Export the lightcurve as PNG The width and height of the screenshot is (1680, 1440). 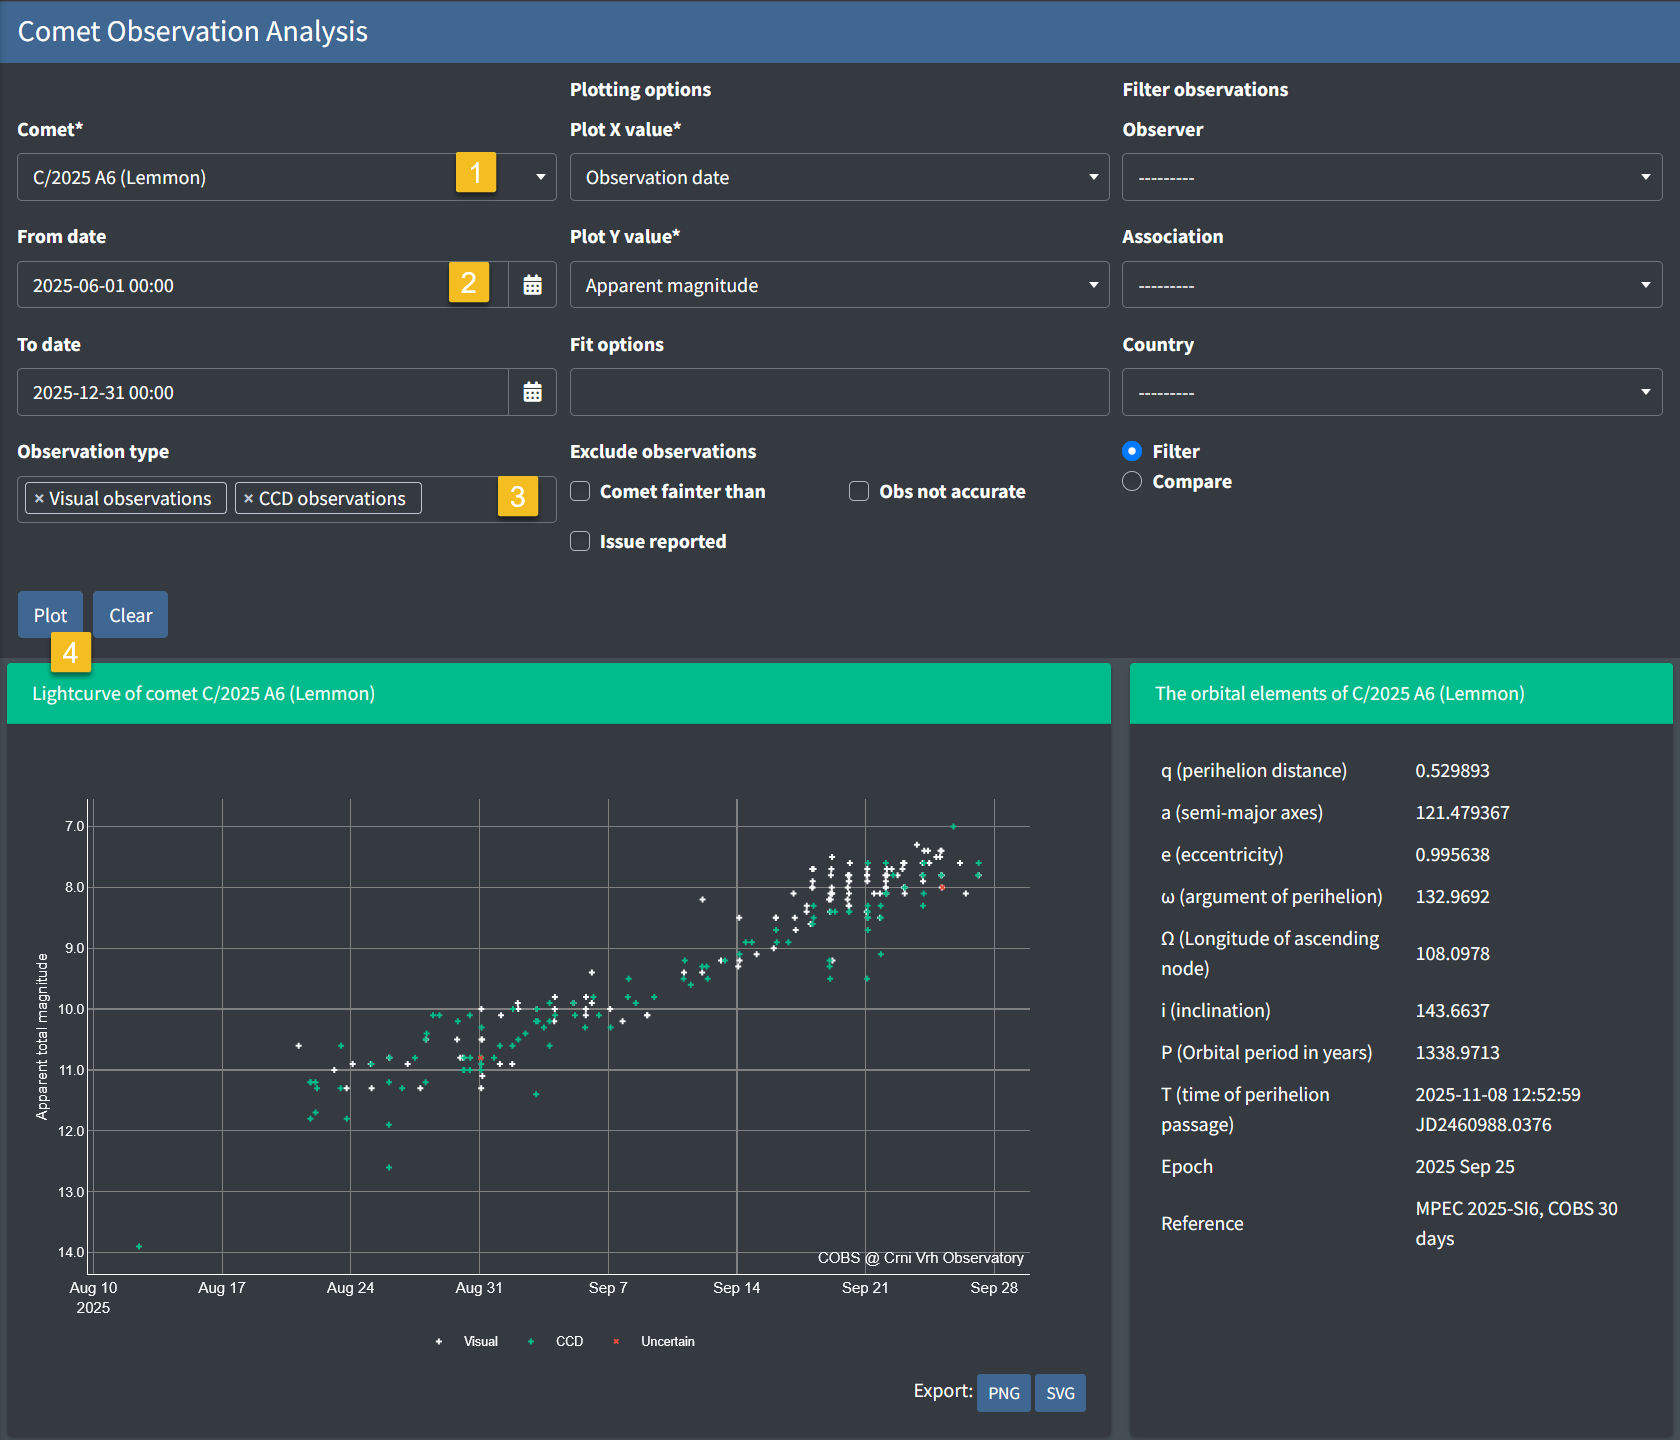pyautogui.click(x=1003, y=1393)
